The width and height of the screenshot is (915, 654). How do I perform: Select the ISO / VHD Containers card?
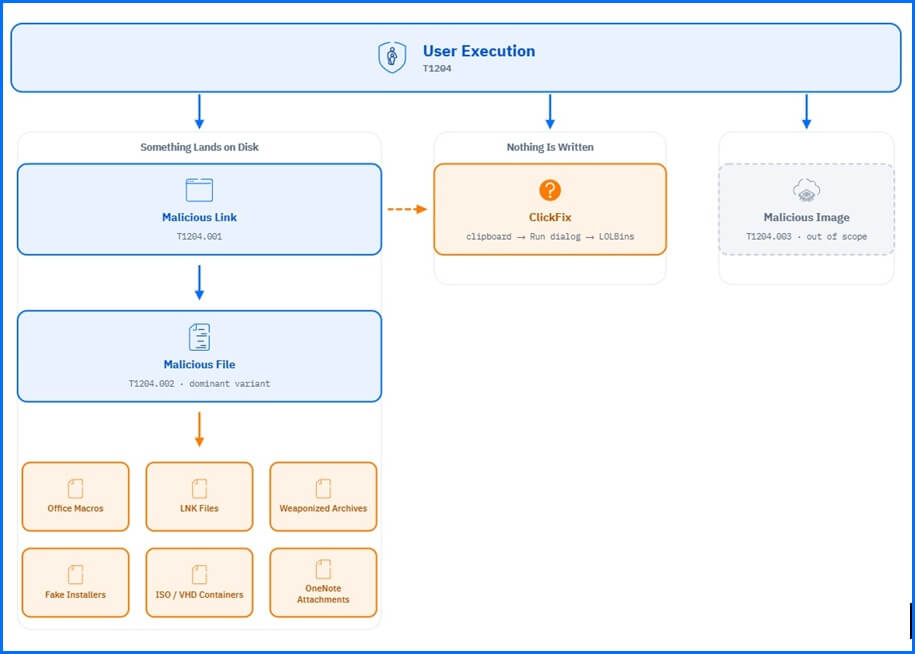(x=199, y=582)
